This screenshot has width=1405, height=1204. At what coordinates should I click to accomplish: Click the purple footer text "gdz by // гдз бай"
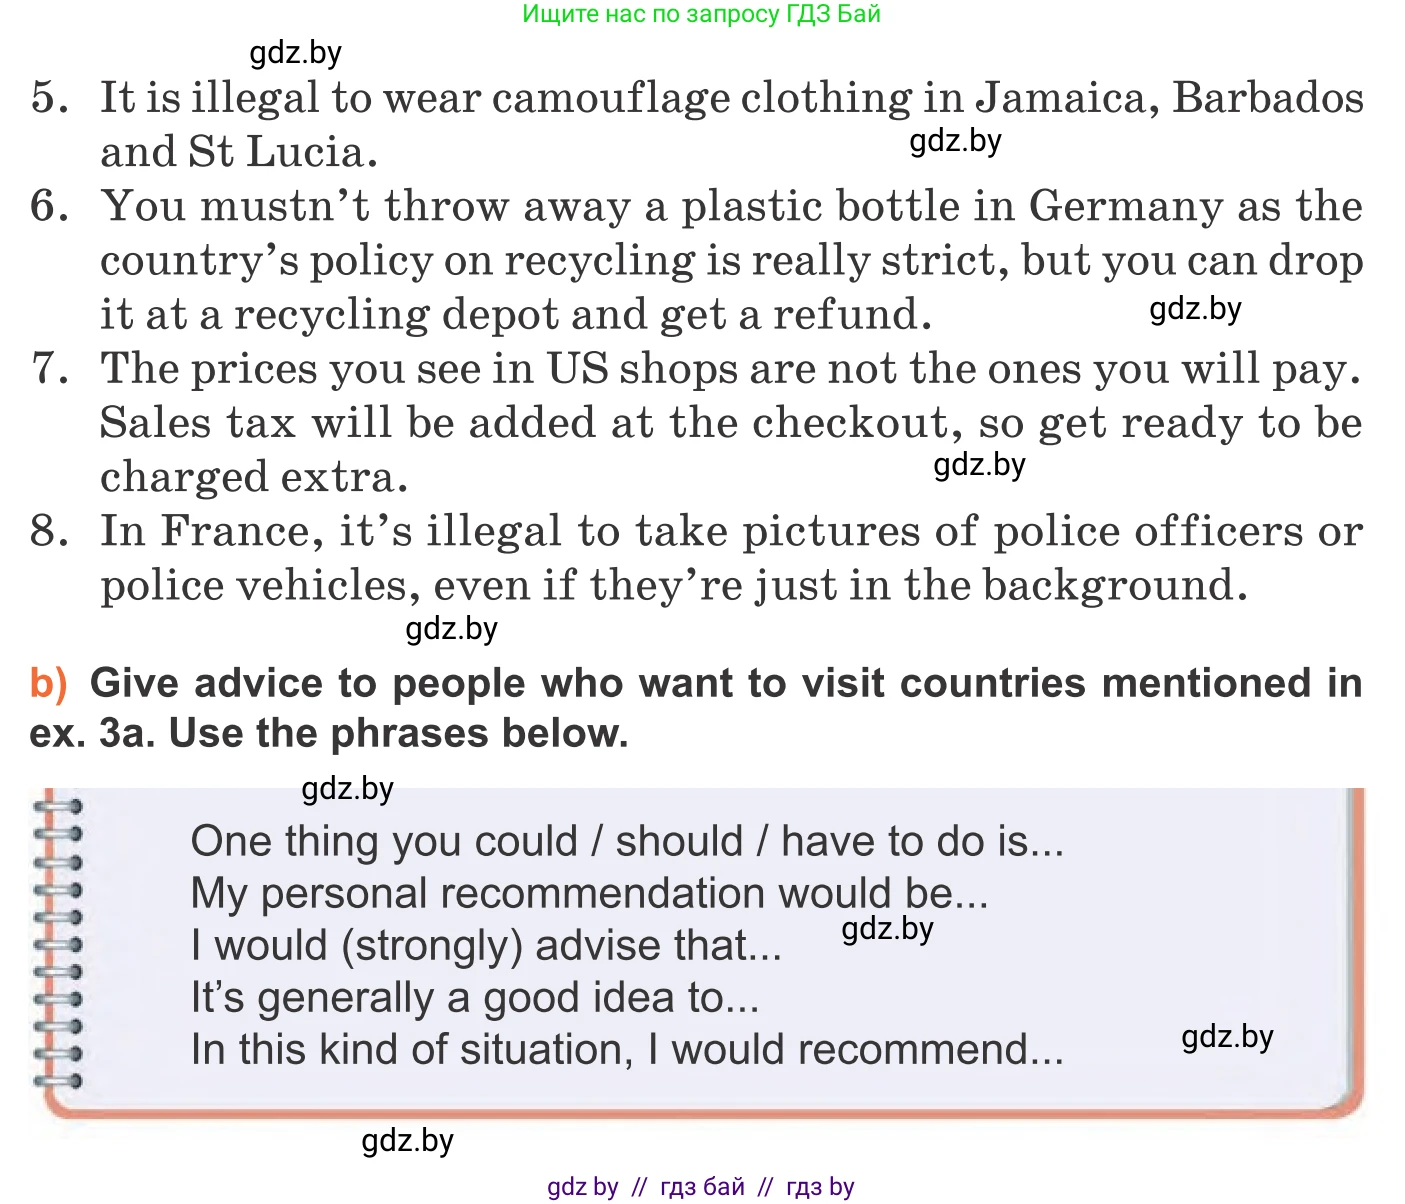[700, 1187]
